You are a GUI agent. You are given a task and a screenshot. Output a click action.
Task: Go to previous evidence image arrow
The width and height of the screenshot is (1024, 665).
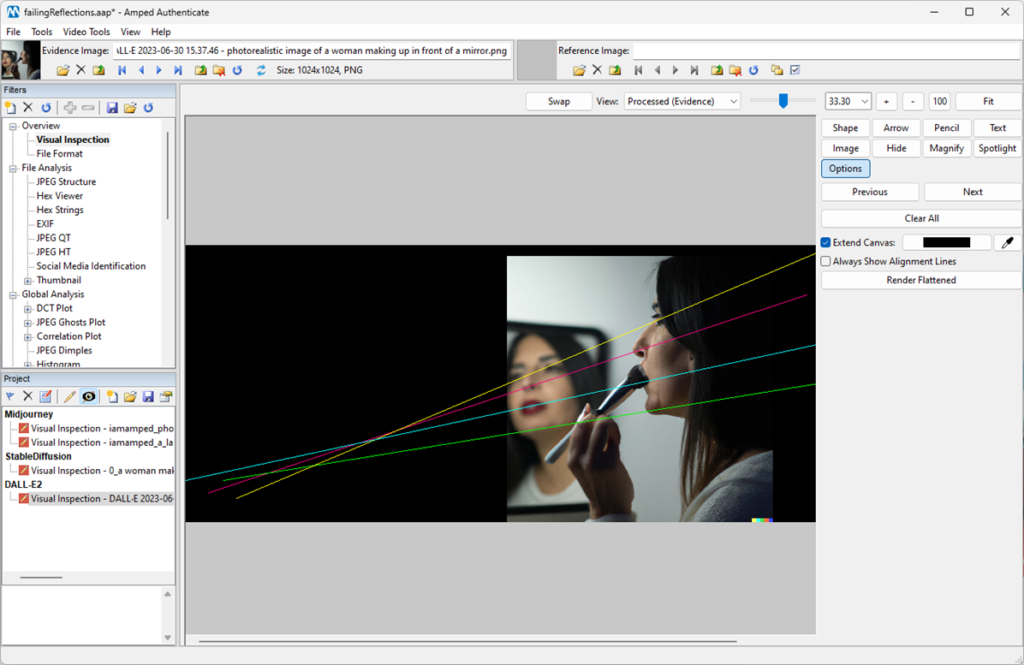point(141,70)
